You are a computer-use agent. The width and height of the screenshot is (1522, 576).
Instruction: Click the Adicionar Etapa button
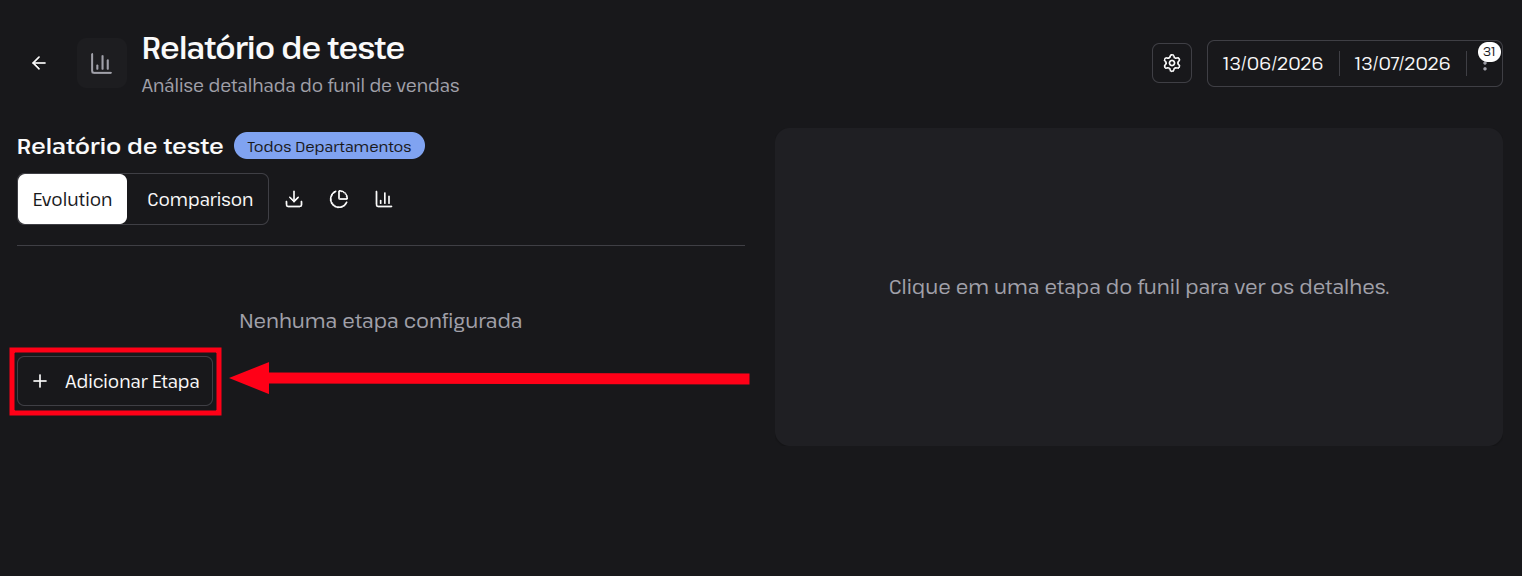point(115,381)
